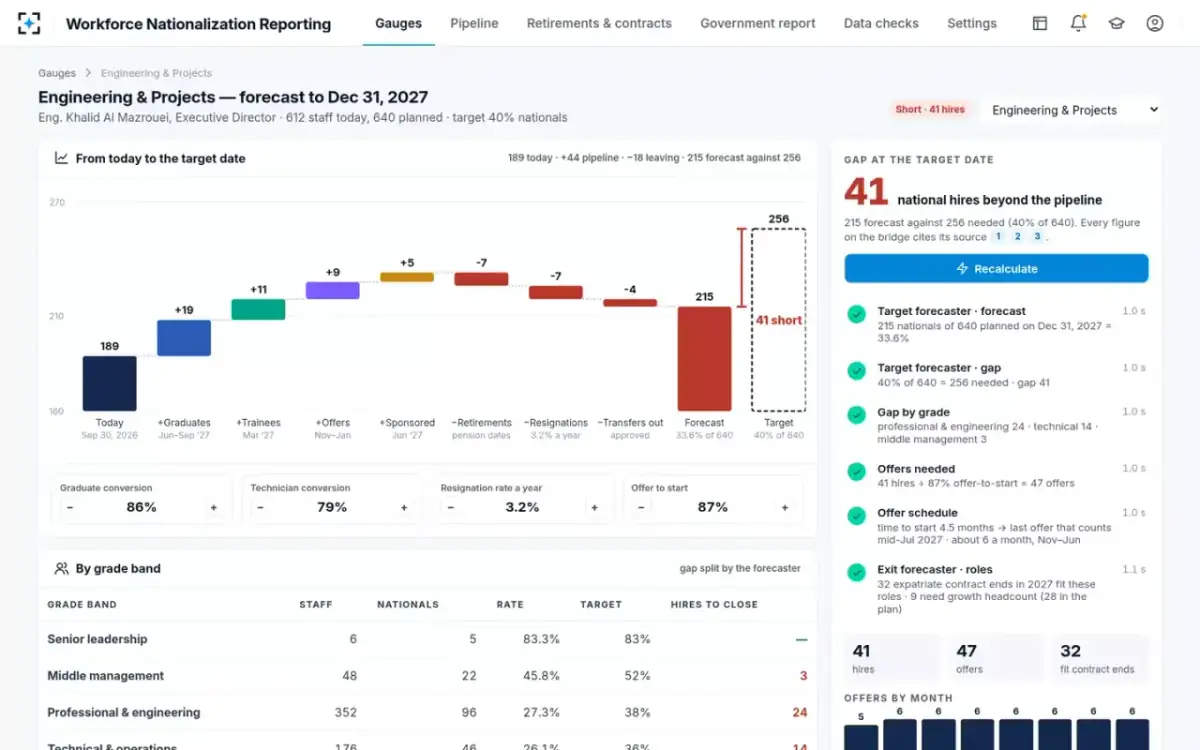Open source citation 3

1037,237
